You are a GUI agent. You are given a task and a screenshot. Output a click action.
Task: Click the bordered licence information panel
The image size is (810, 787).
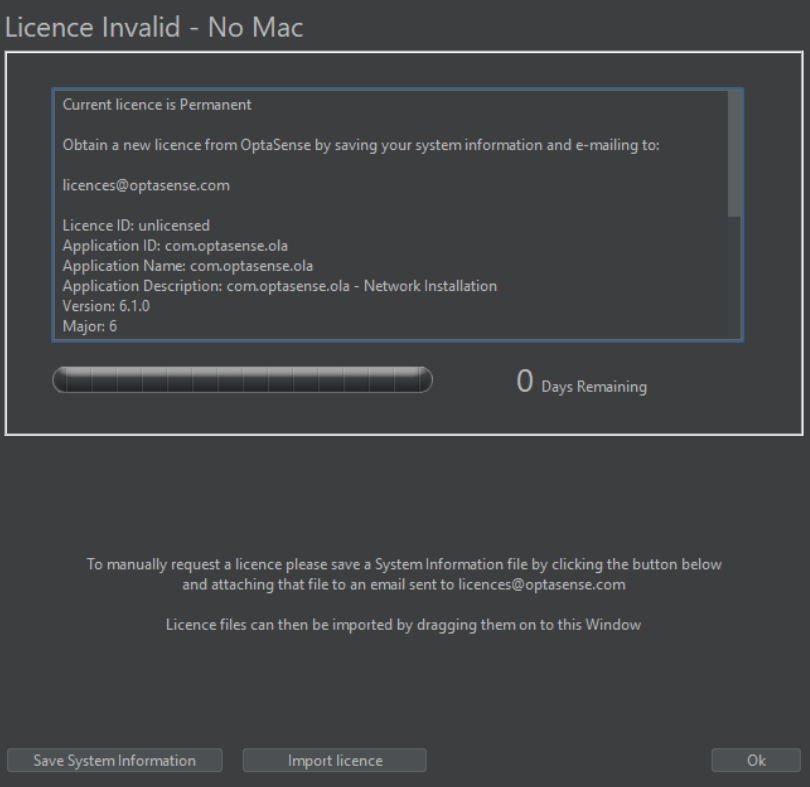(x=405, y=245)
